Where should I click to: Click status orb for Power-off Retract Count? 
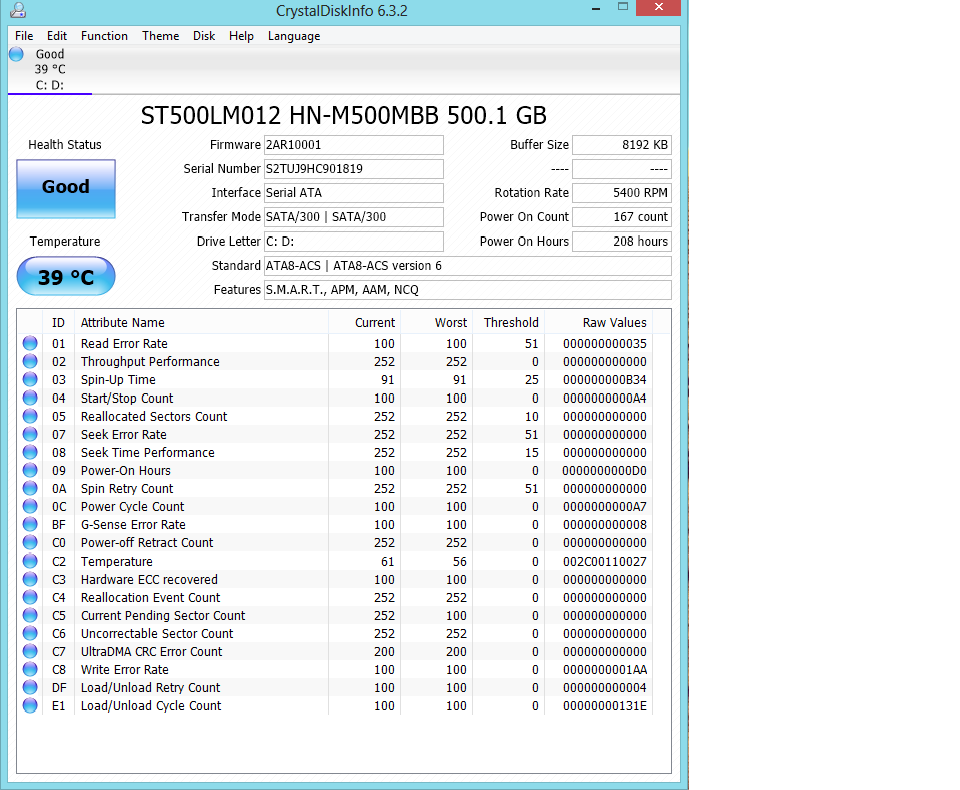point(30,543)
